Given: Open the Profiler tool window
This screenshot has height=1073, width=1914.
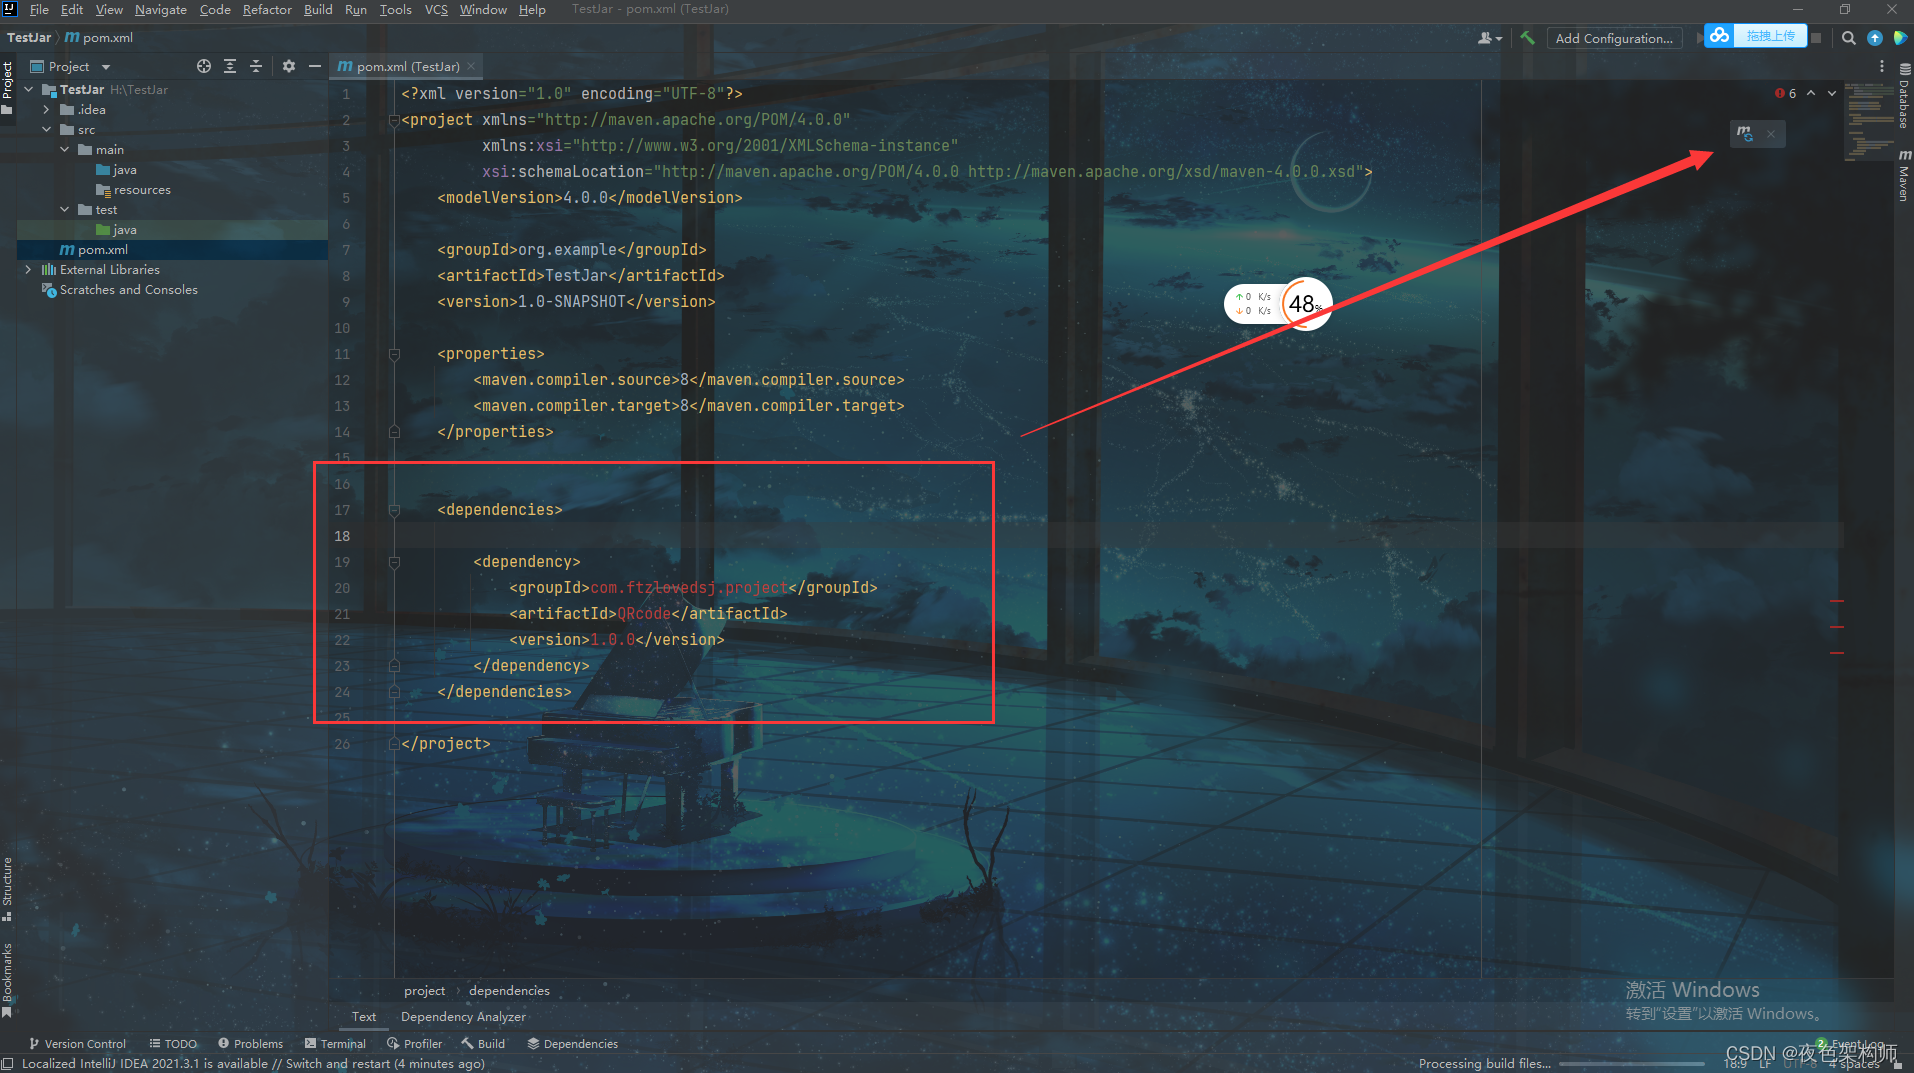Looking at the screenshot, I should 414,1043.
